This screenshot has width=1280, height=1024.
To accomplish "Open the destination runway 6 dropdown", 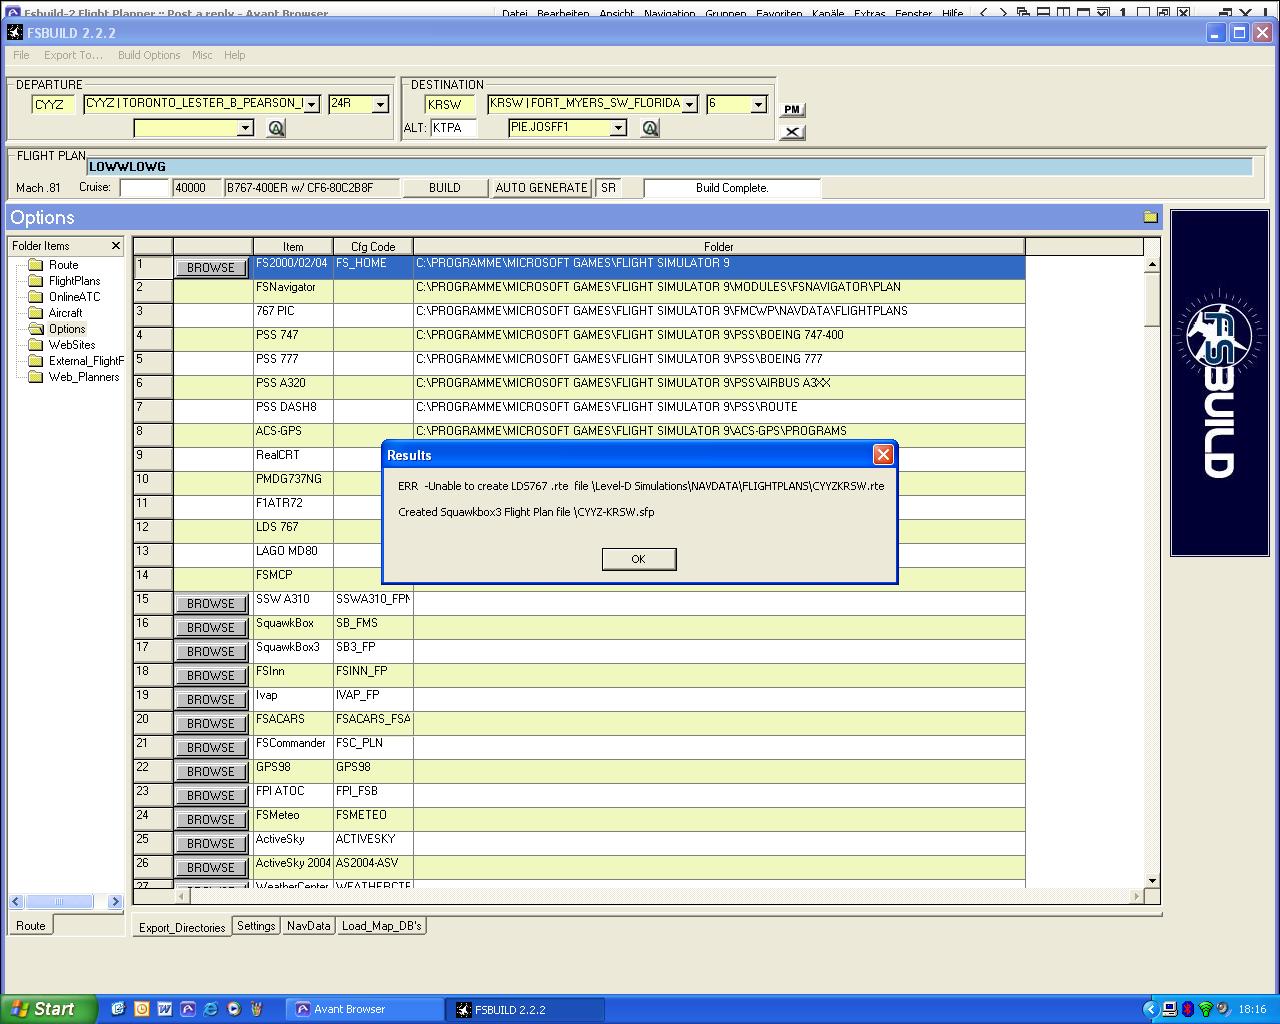I will (758, 104).
